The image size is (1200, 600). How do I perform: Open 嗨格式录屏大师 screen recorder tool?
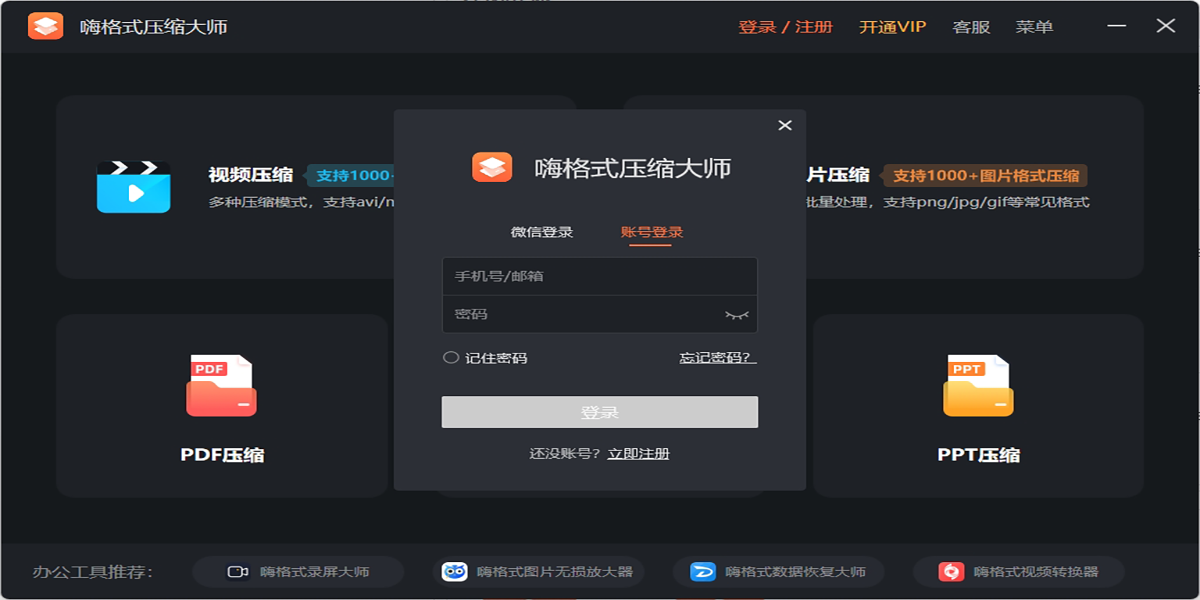click(x=298, y=572)
